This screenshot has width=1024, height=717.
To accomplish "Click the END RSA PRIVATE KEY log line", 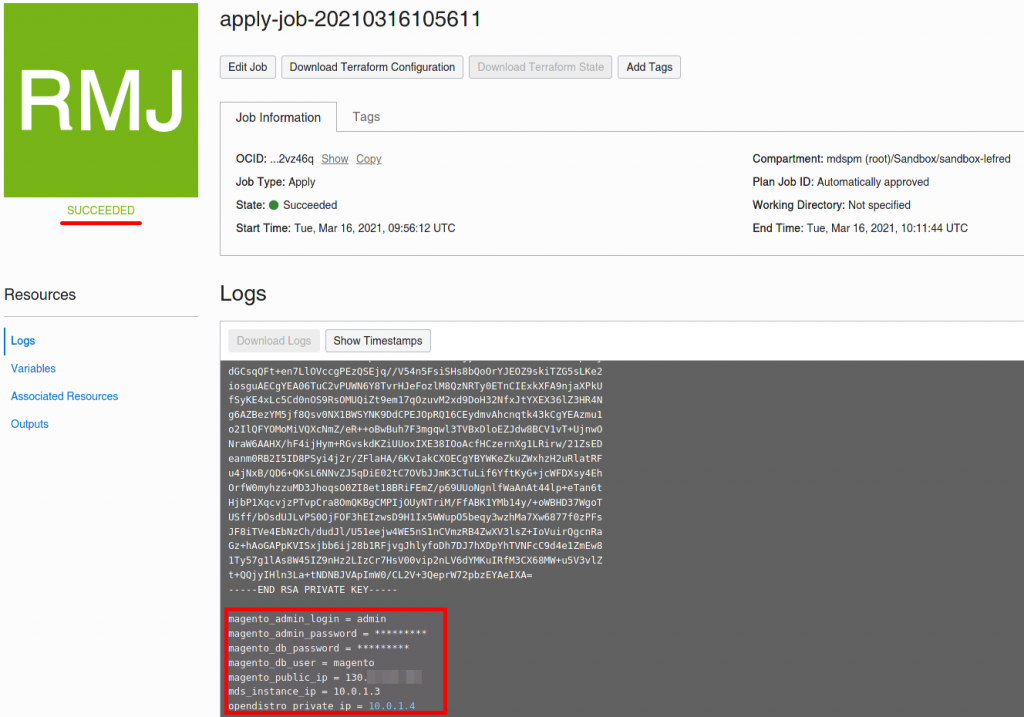I will tap(313, 590).
